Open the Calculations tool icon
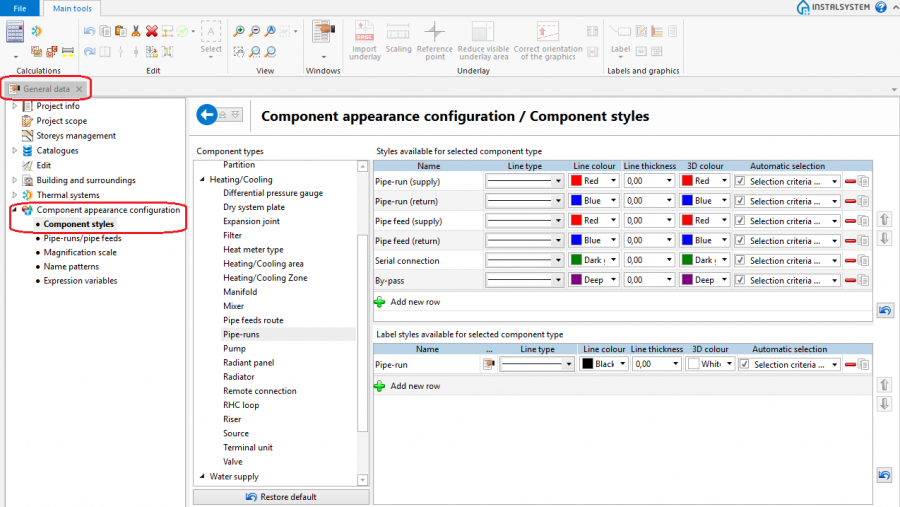This screenshot has width=900, height=507. [x=15, y=32]
